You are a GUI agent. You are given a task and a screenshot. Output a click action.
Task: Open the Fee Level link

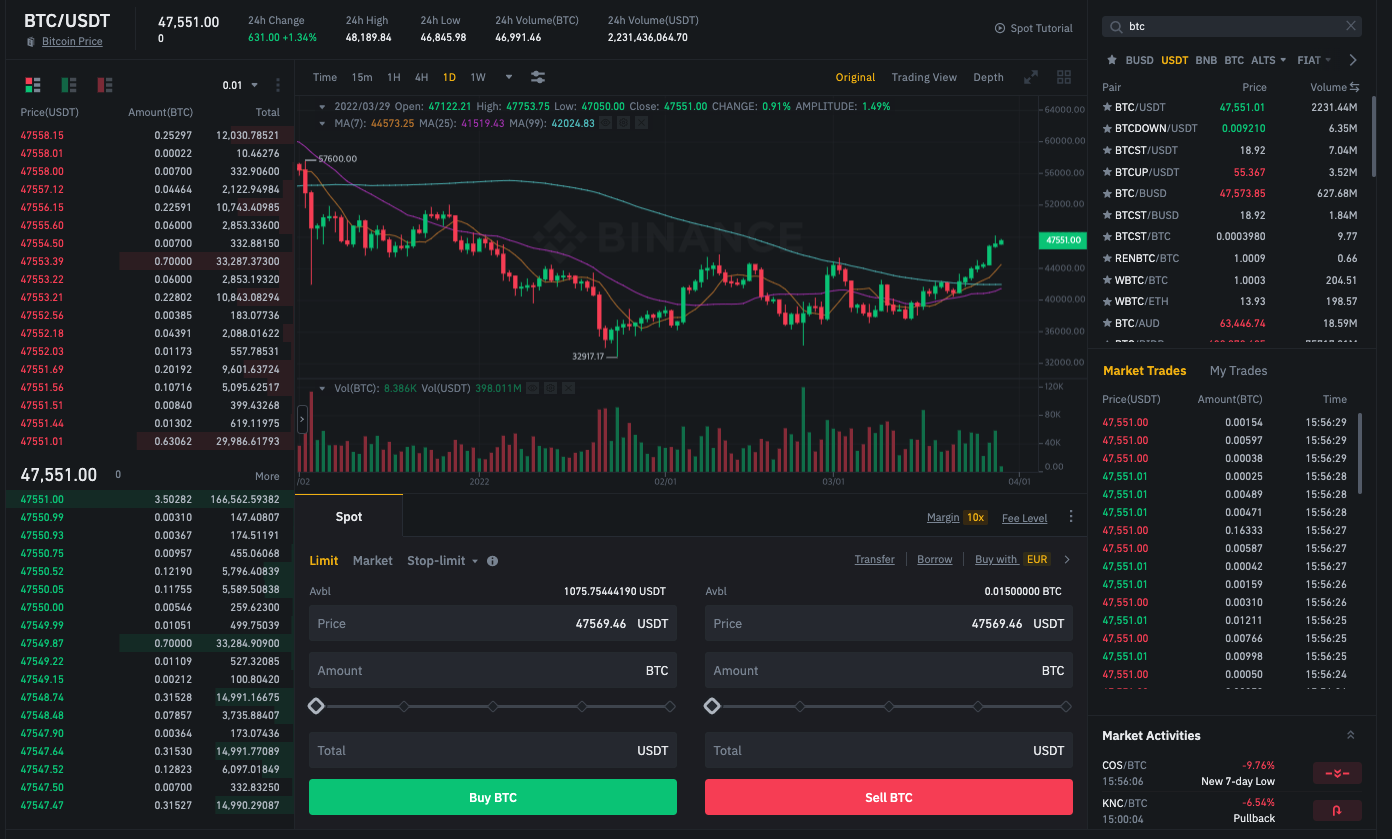1025,518
